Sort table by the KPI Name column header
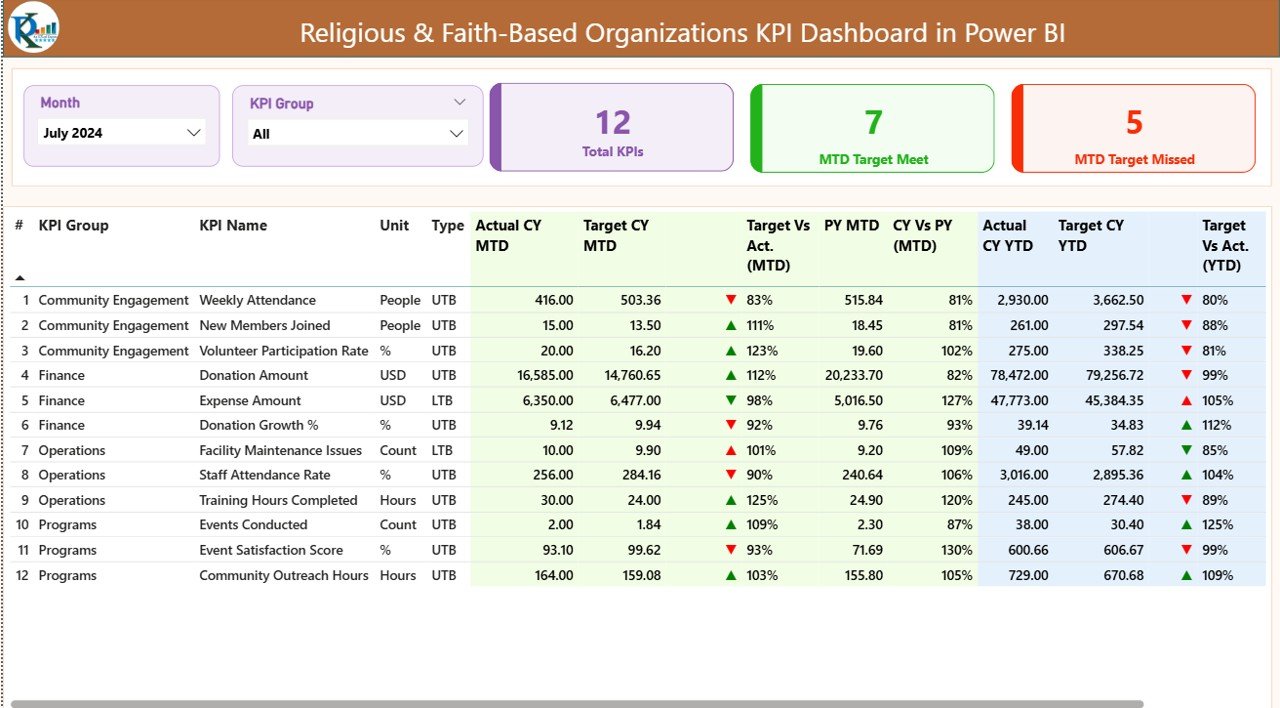Viewport: 1280px width, 708px height. 233,225
